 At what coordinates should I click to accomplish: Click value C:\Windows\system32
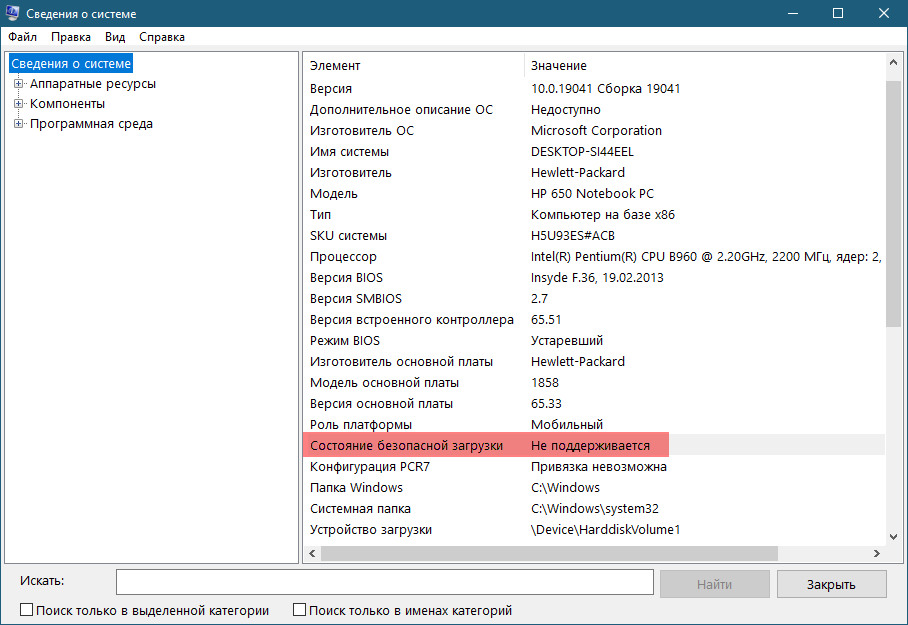pyautogui.click(x=595, y=509)
